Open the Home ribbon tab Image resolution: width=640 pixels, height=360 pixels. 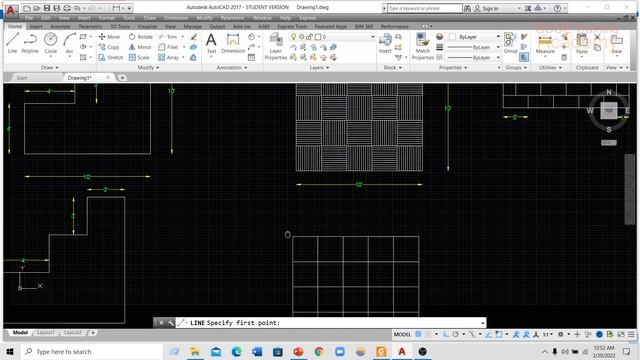(15, 27)
